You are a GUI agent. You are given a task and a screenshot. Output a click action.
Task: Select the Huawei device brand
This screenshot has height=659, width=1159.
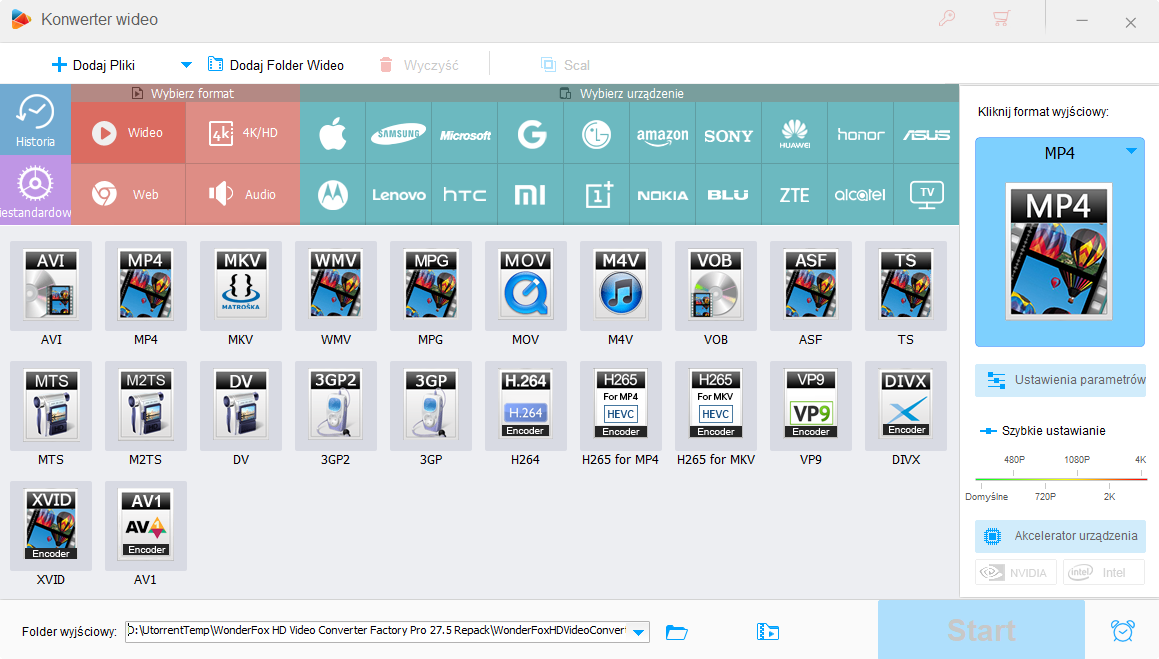(x=795, y=134)
